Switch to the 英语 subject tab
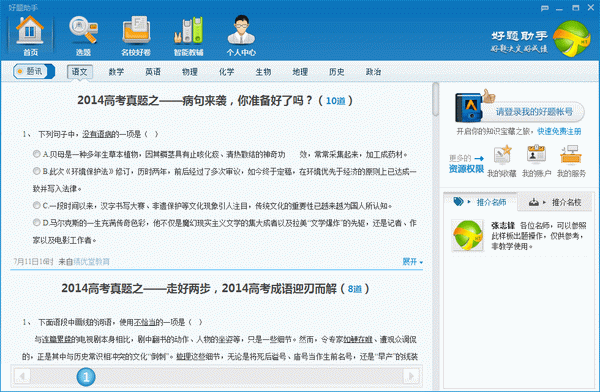 tap(153, 72)
